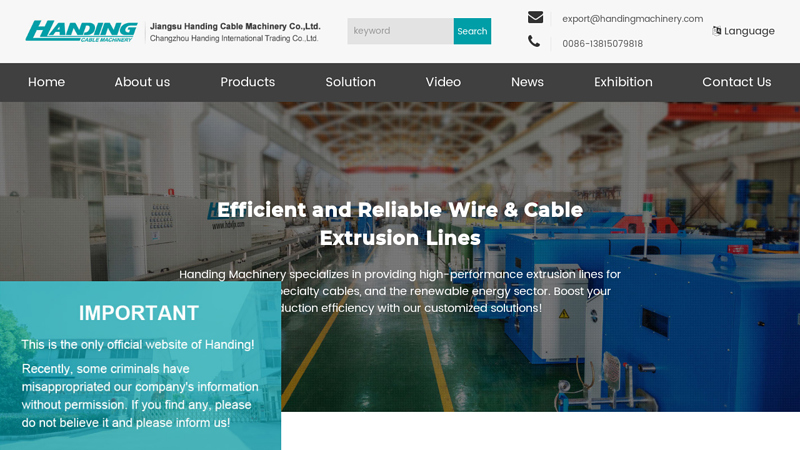Go to the About us page
The width and height of the screenshot is (800, 450).
[x=142, y=82]
